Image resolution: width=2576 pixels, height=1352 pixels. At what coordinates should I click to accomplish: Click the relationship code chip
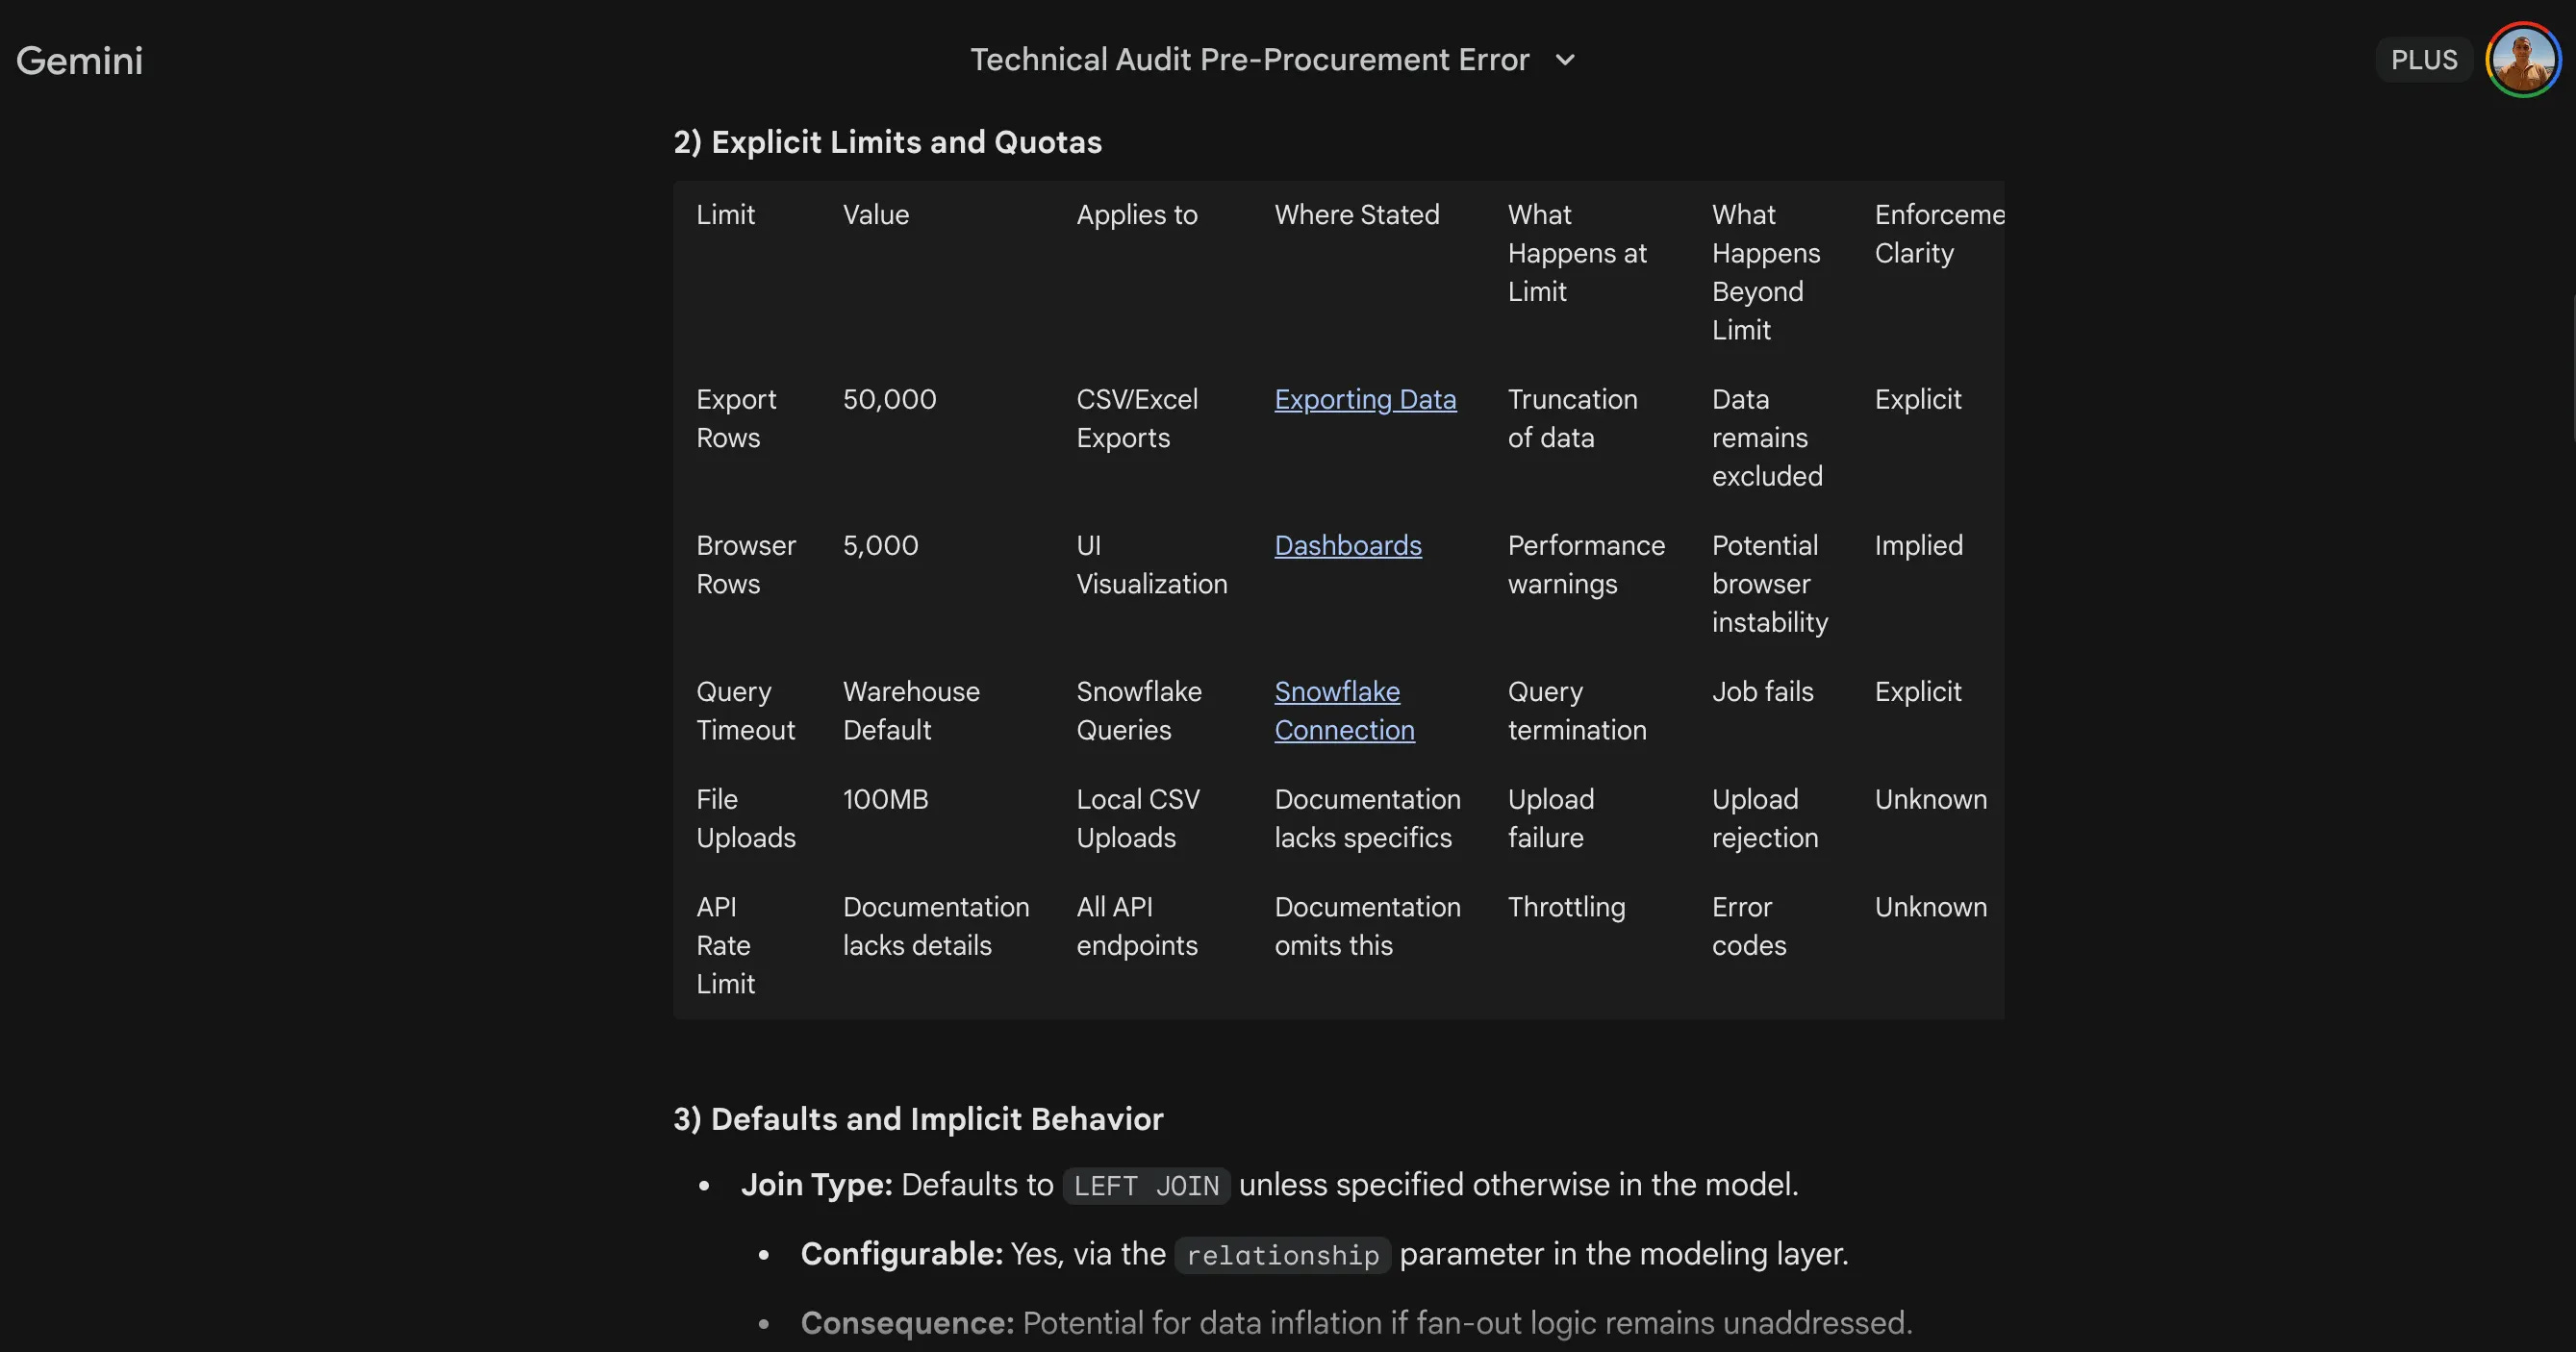1282,1255
